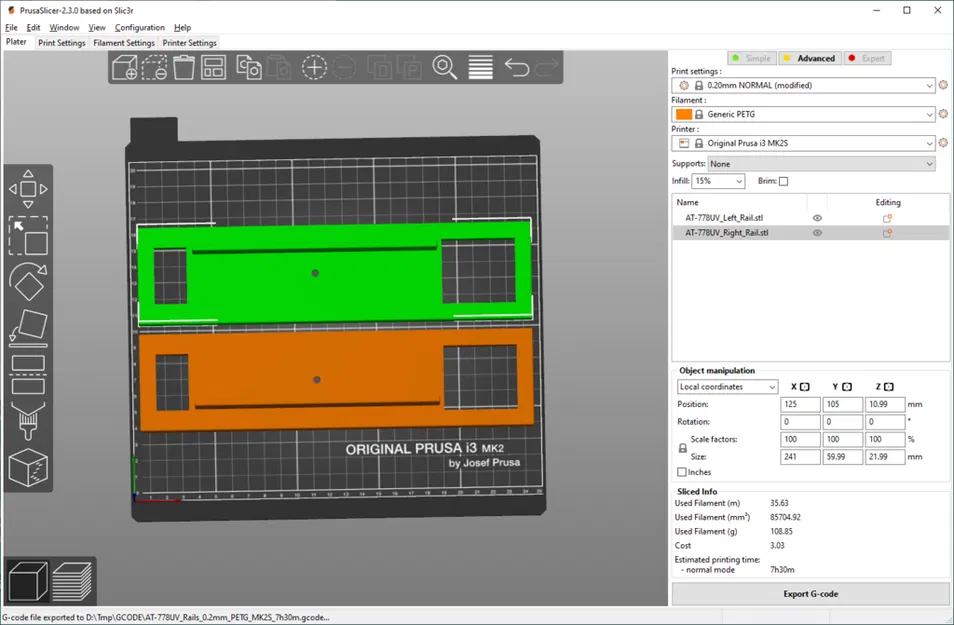Click the Export G-code button
954x625 pixels.
pos(810,594)
